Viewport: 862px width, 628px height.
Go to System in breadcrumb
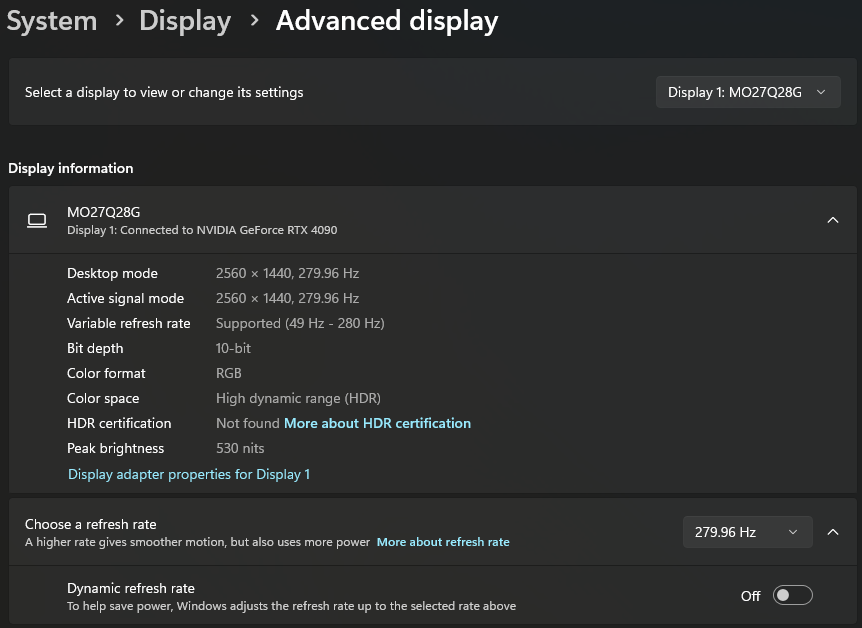[x=52, y=21]
